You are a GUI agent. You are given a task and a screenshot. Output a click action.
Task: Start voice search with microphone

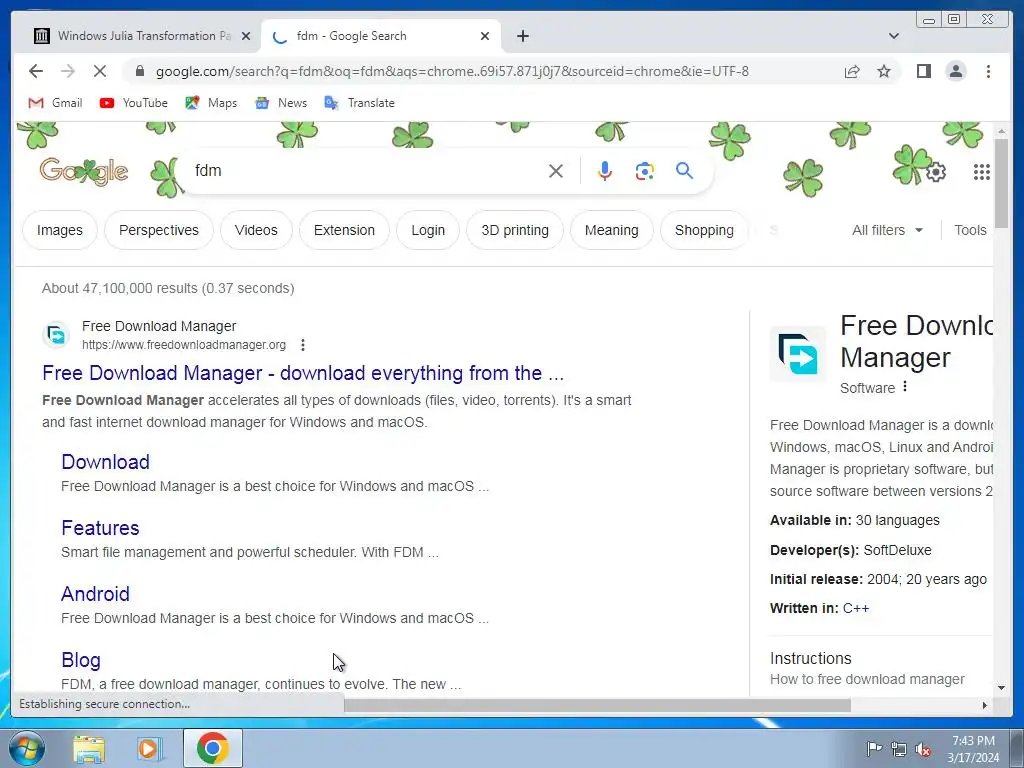[605, 171]
